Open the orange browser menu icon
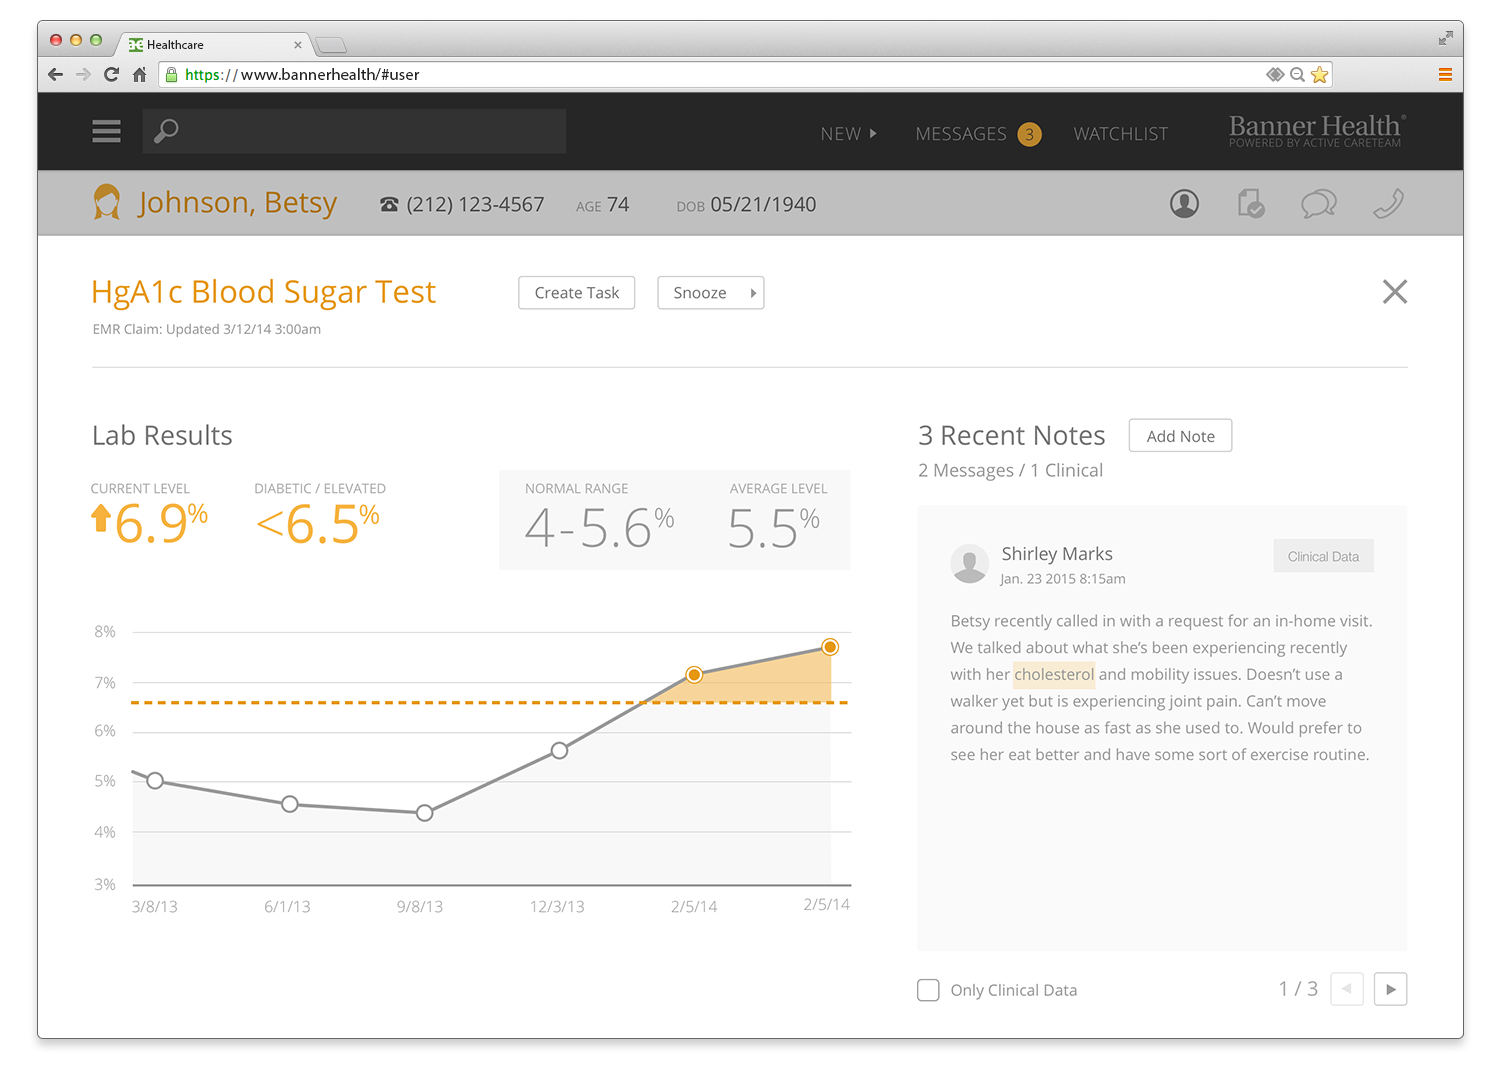Viewport: 1500px width, 1070px height. coord(1445,74)
